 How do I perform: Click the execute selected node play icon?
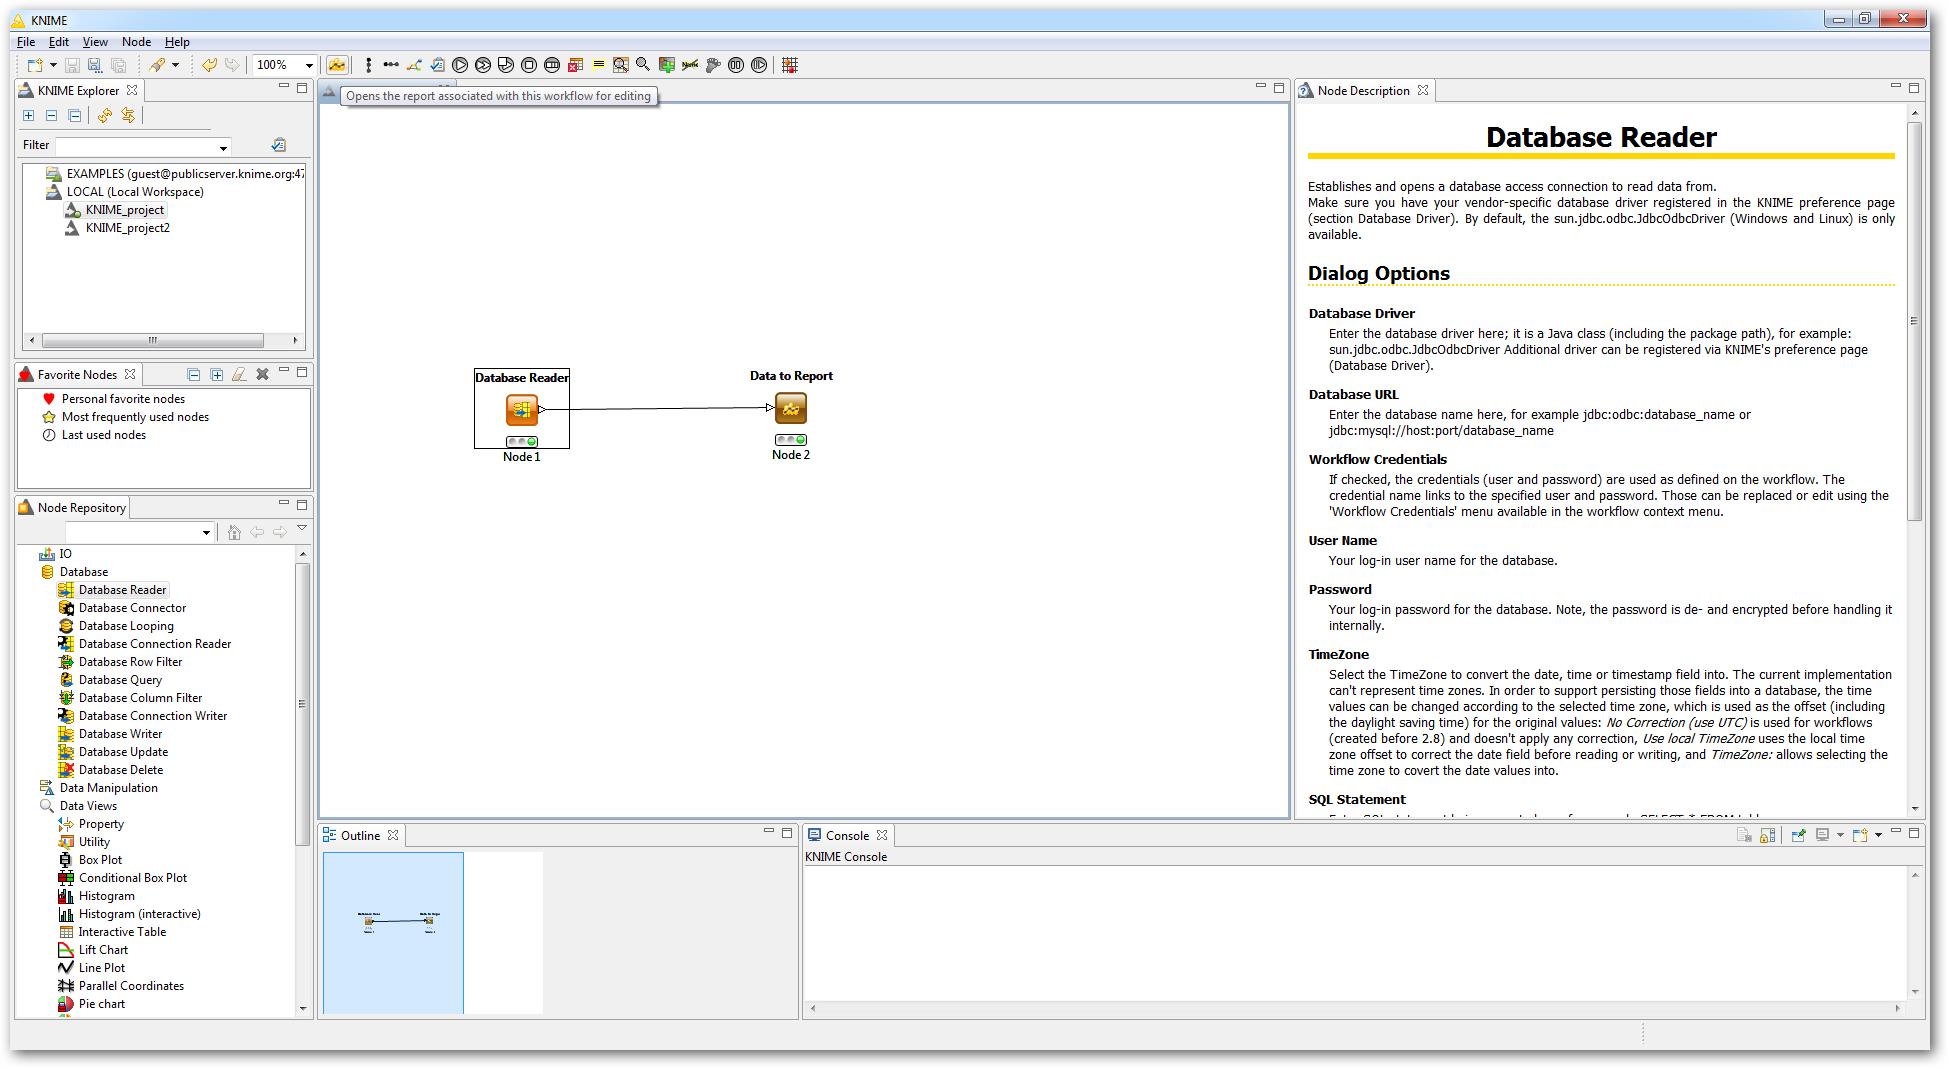[x=460, y=65]
